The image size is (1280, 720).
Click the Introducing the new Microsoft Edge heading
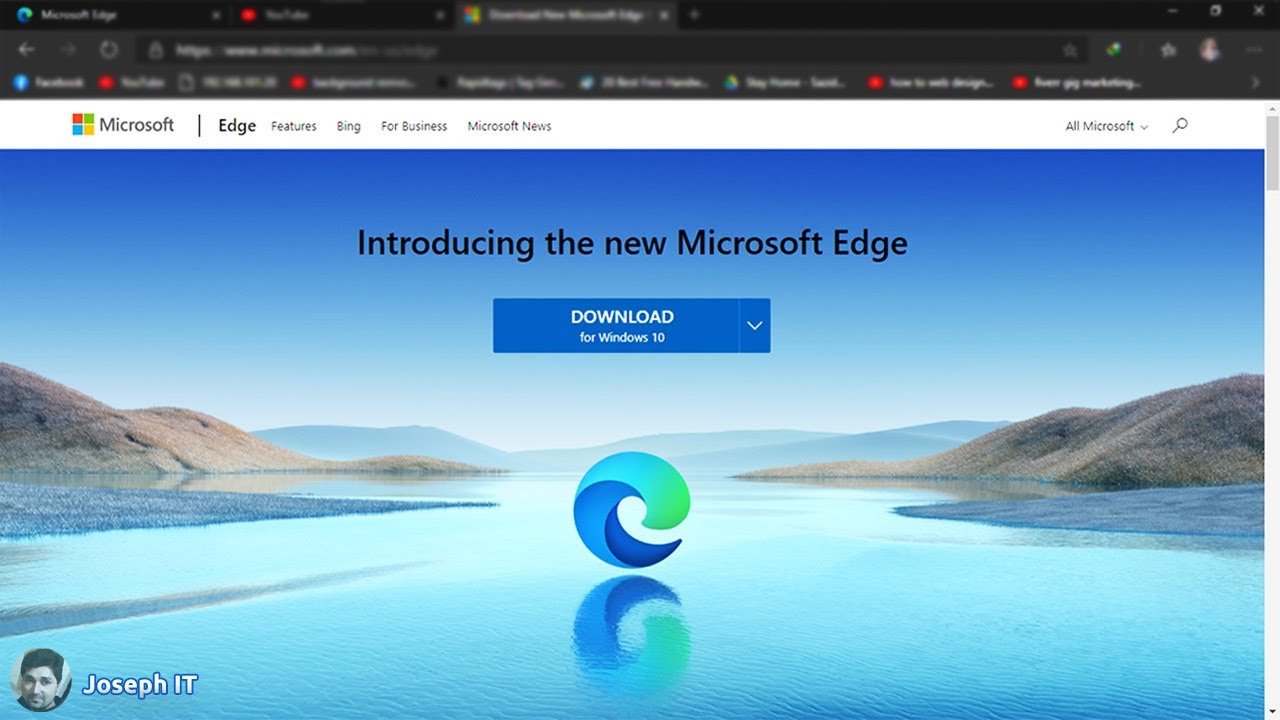point(632,243)
